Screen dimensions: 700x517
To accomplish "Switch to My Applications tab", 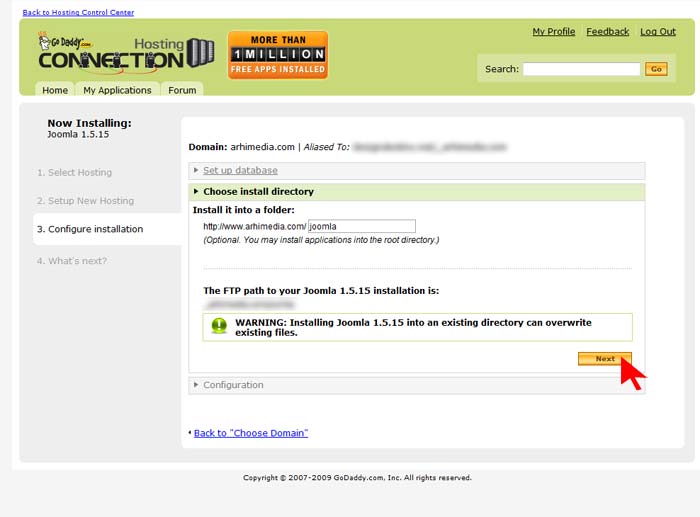I will point(117,90).
